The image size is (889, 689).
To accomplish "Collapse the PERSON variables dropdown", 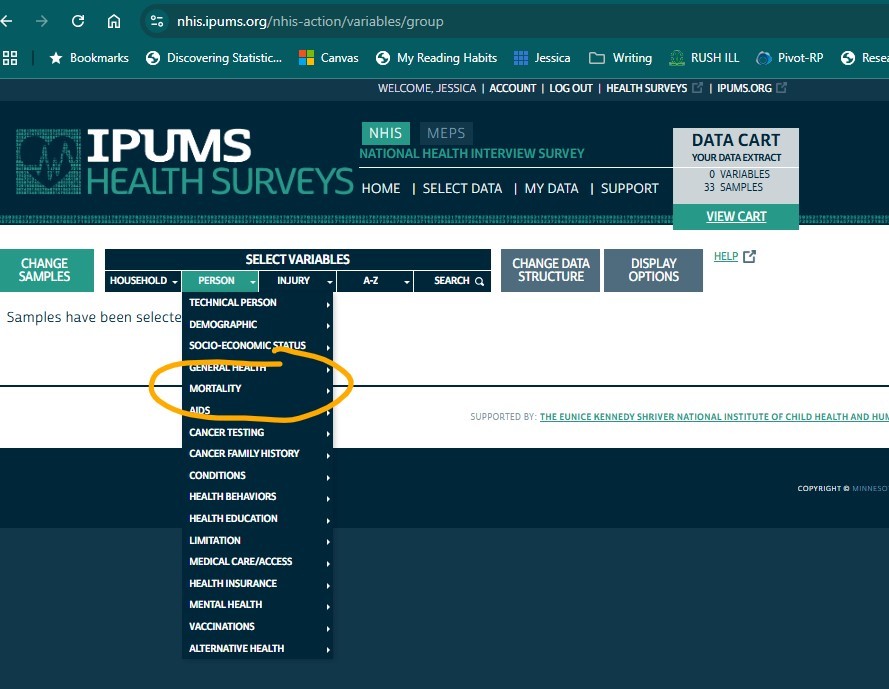I will click(x=221, y=281).
